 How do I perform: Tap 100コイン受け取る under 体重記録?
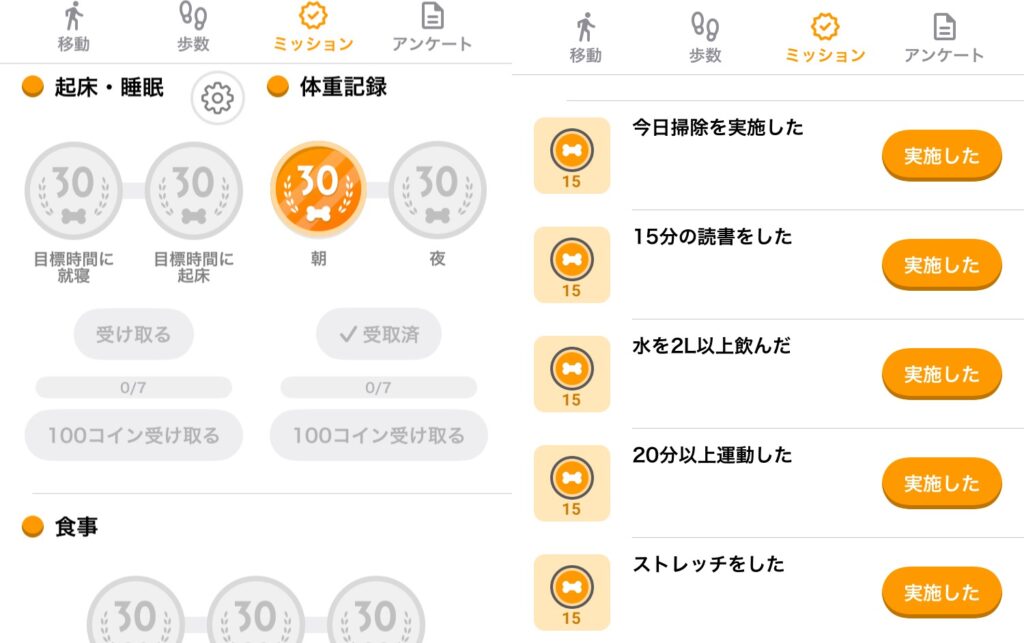pyautogui.click(x=379, y=435)
